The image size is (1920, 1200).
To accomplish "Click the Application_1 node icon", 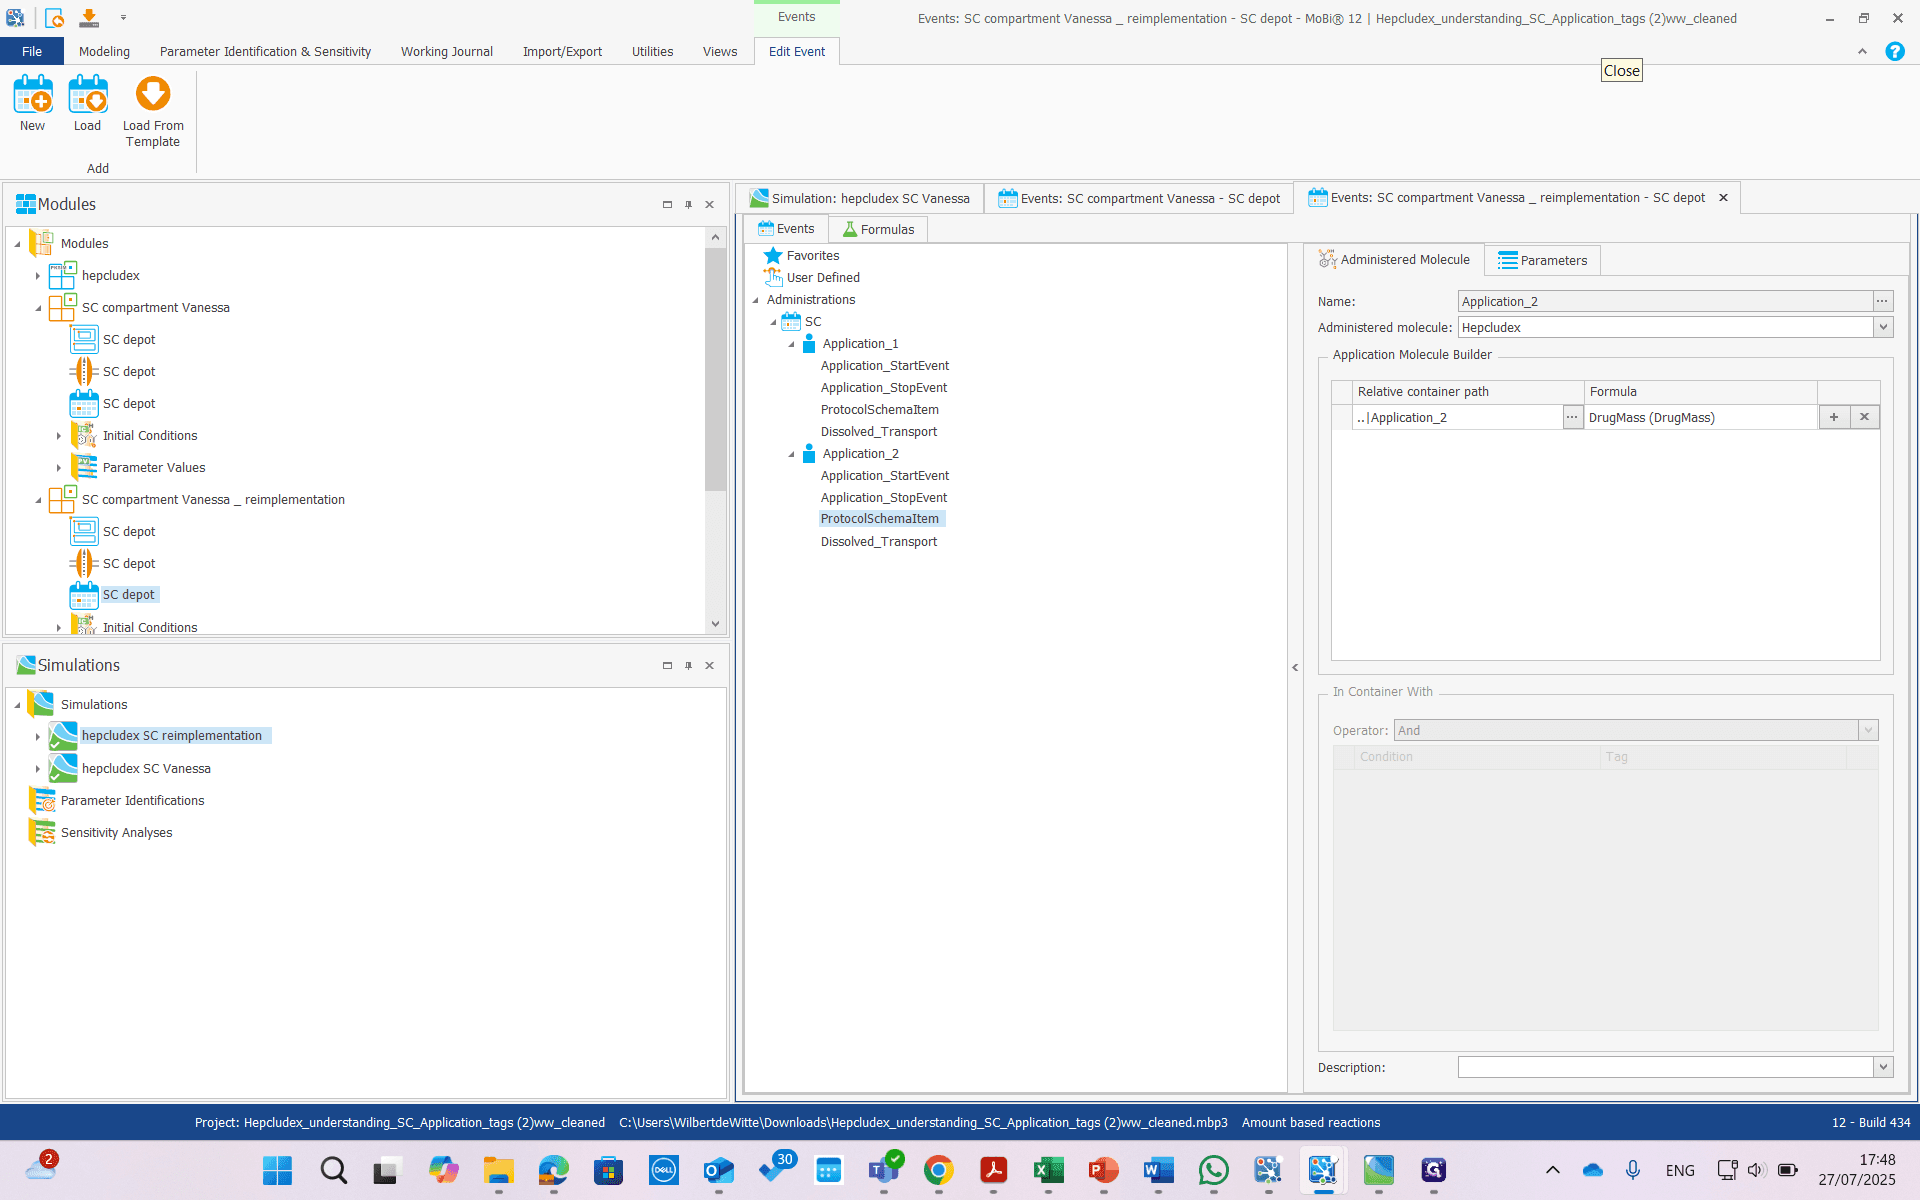I will click(x=809, y=343).
